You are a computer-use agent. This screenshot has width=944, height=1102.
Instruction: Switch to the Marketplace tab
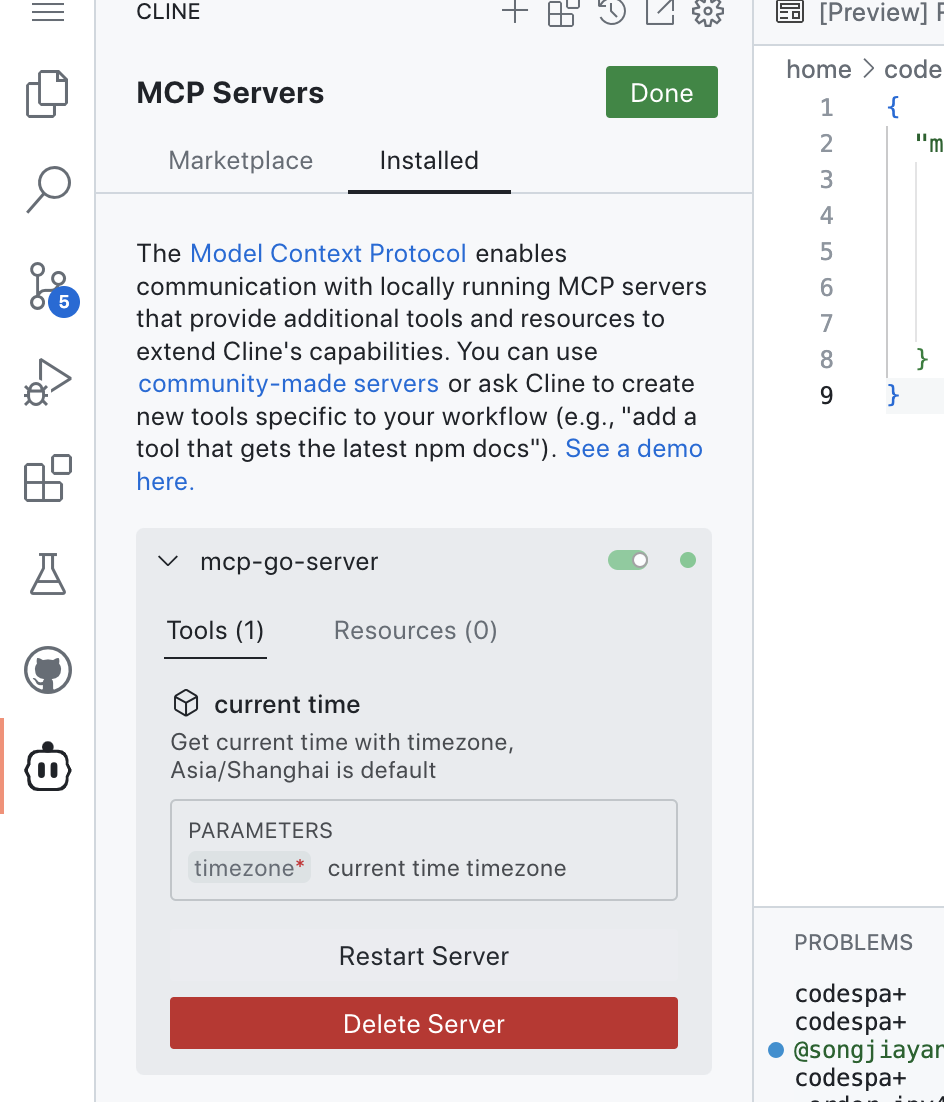[240, 160]
